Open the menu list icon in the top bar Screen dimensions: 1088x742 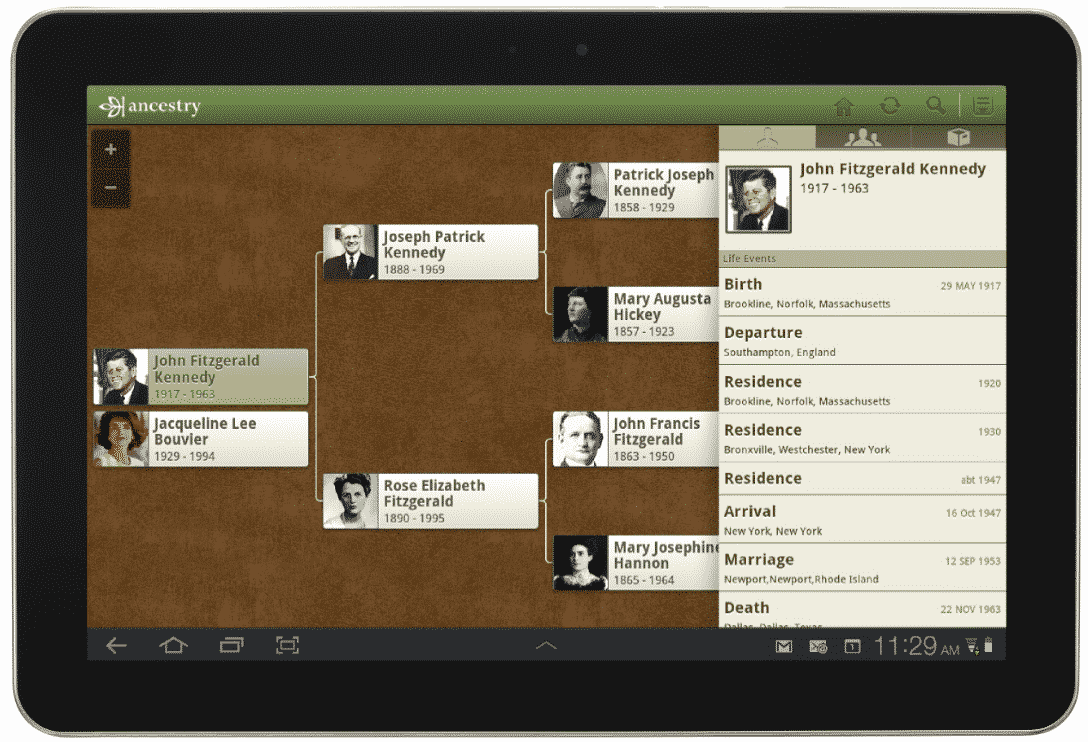coord(983,106)
